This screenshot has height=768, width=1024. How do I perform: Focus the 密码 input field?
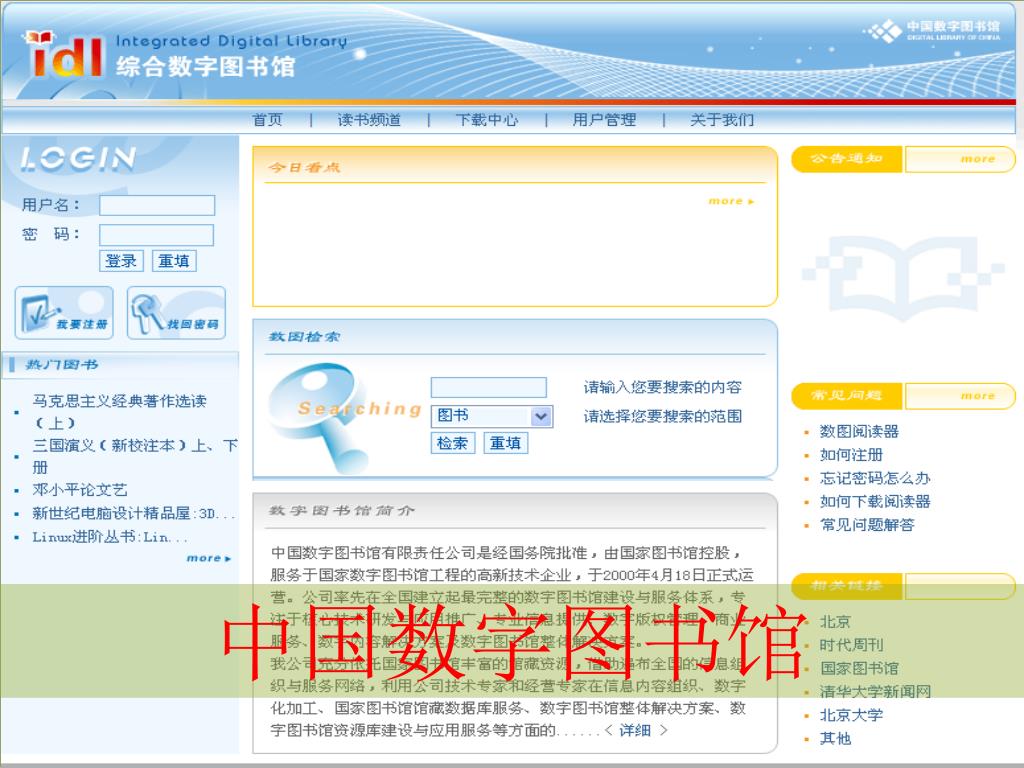click(x=156, y=235)
